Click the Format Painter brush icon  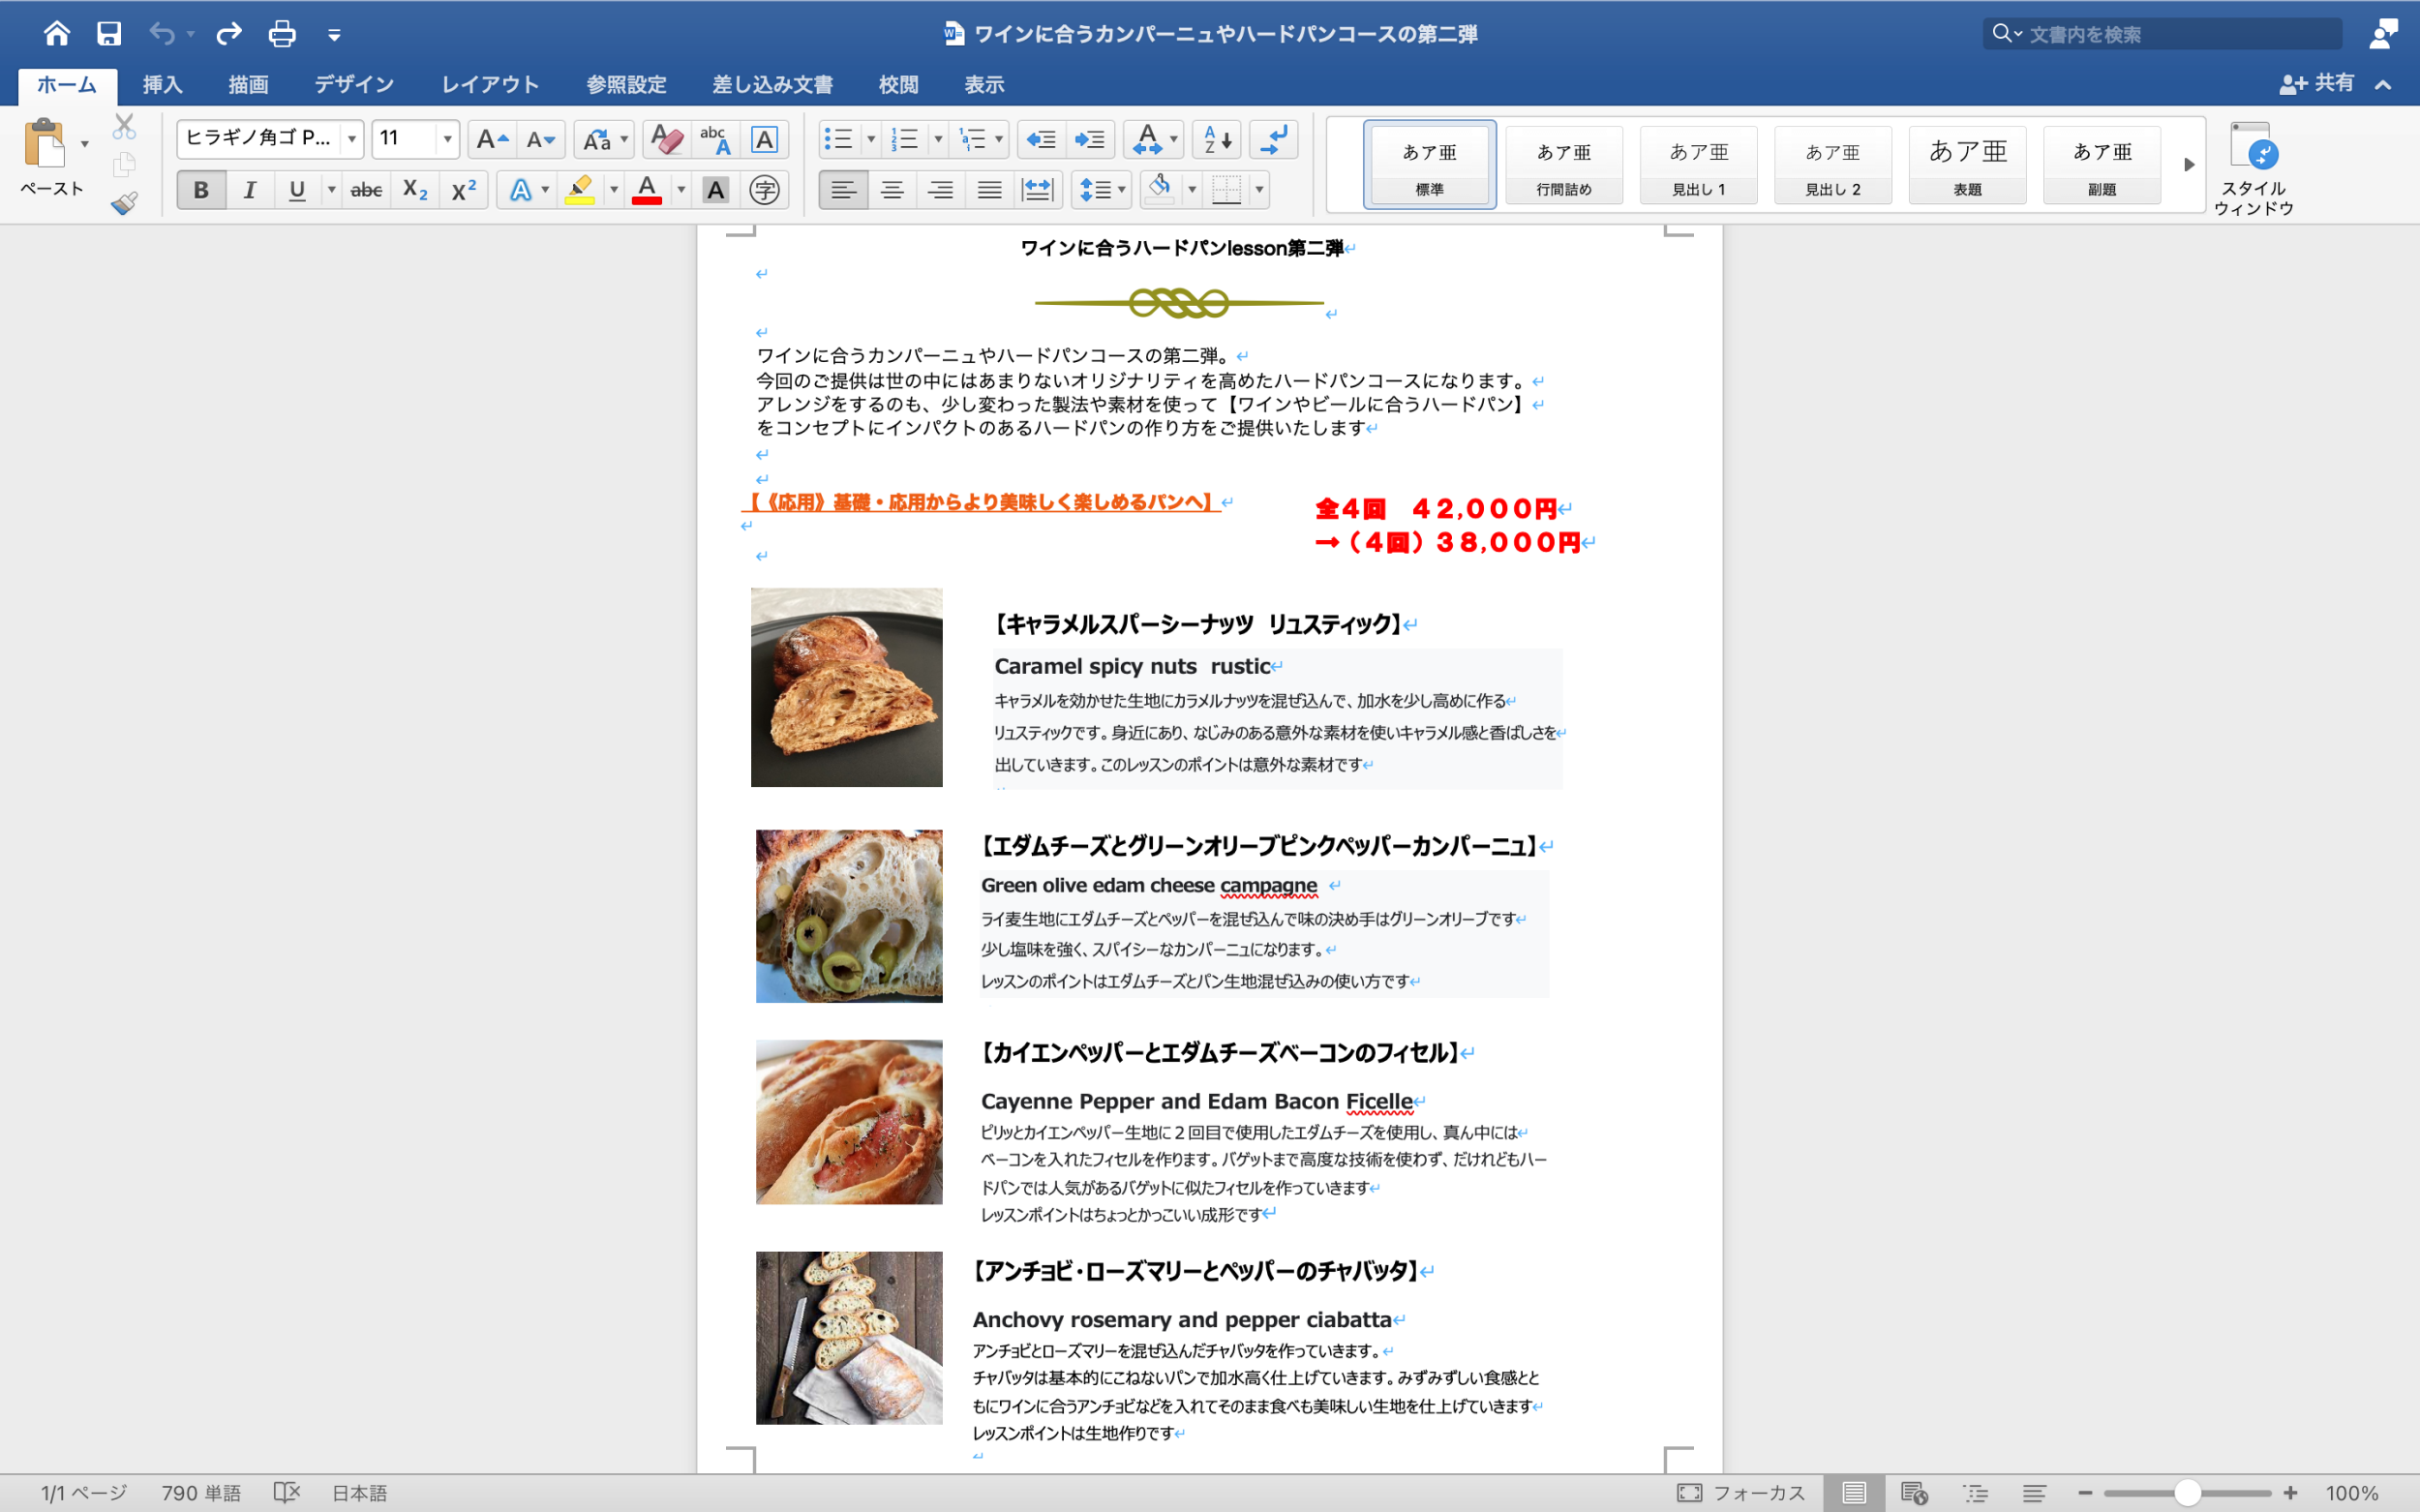[124, 203]
